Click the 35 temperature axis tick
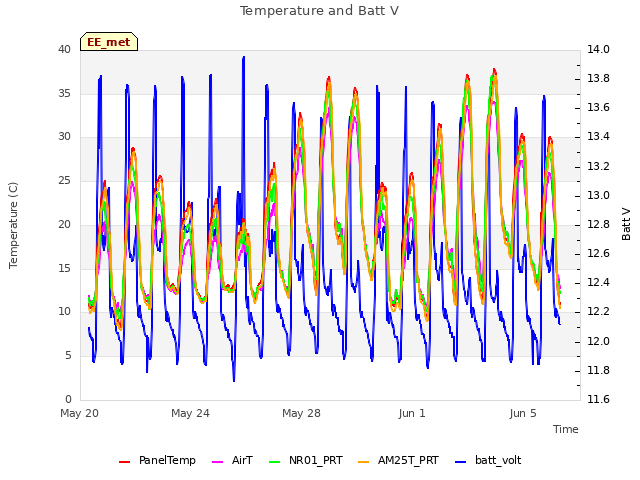Image resolution: width=640 pixels, height=480 pixels. point(64,93)
